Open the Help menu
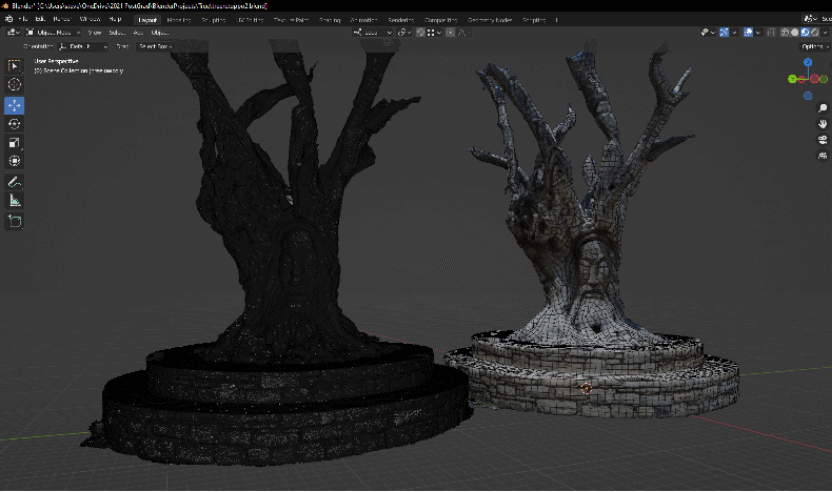The height and width of the screenshot is (492, 832). point(115,19)
